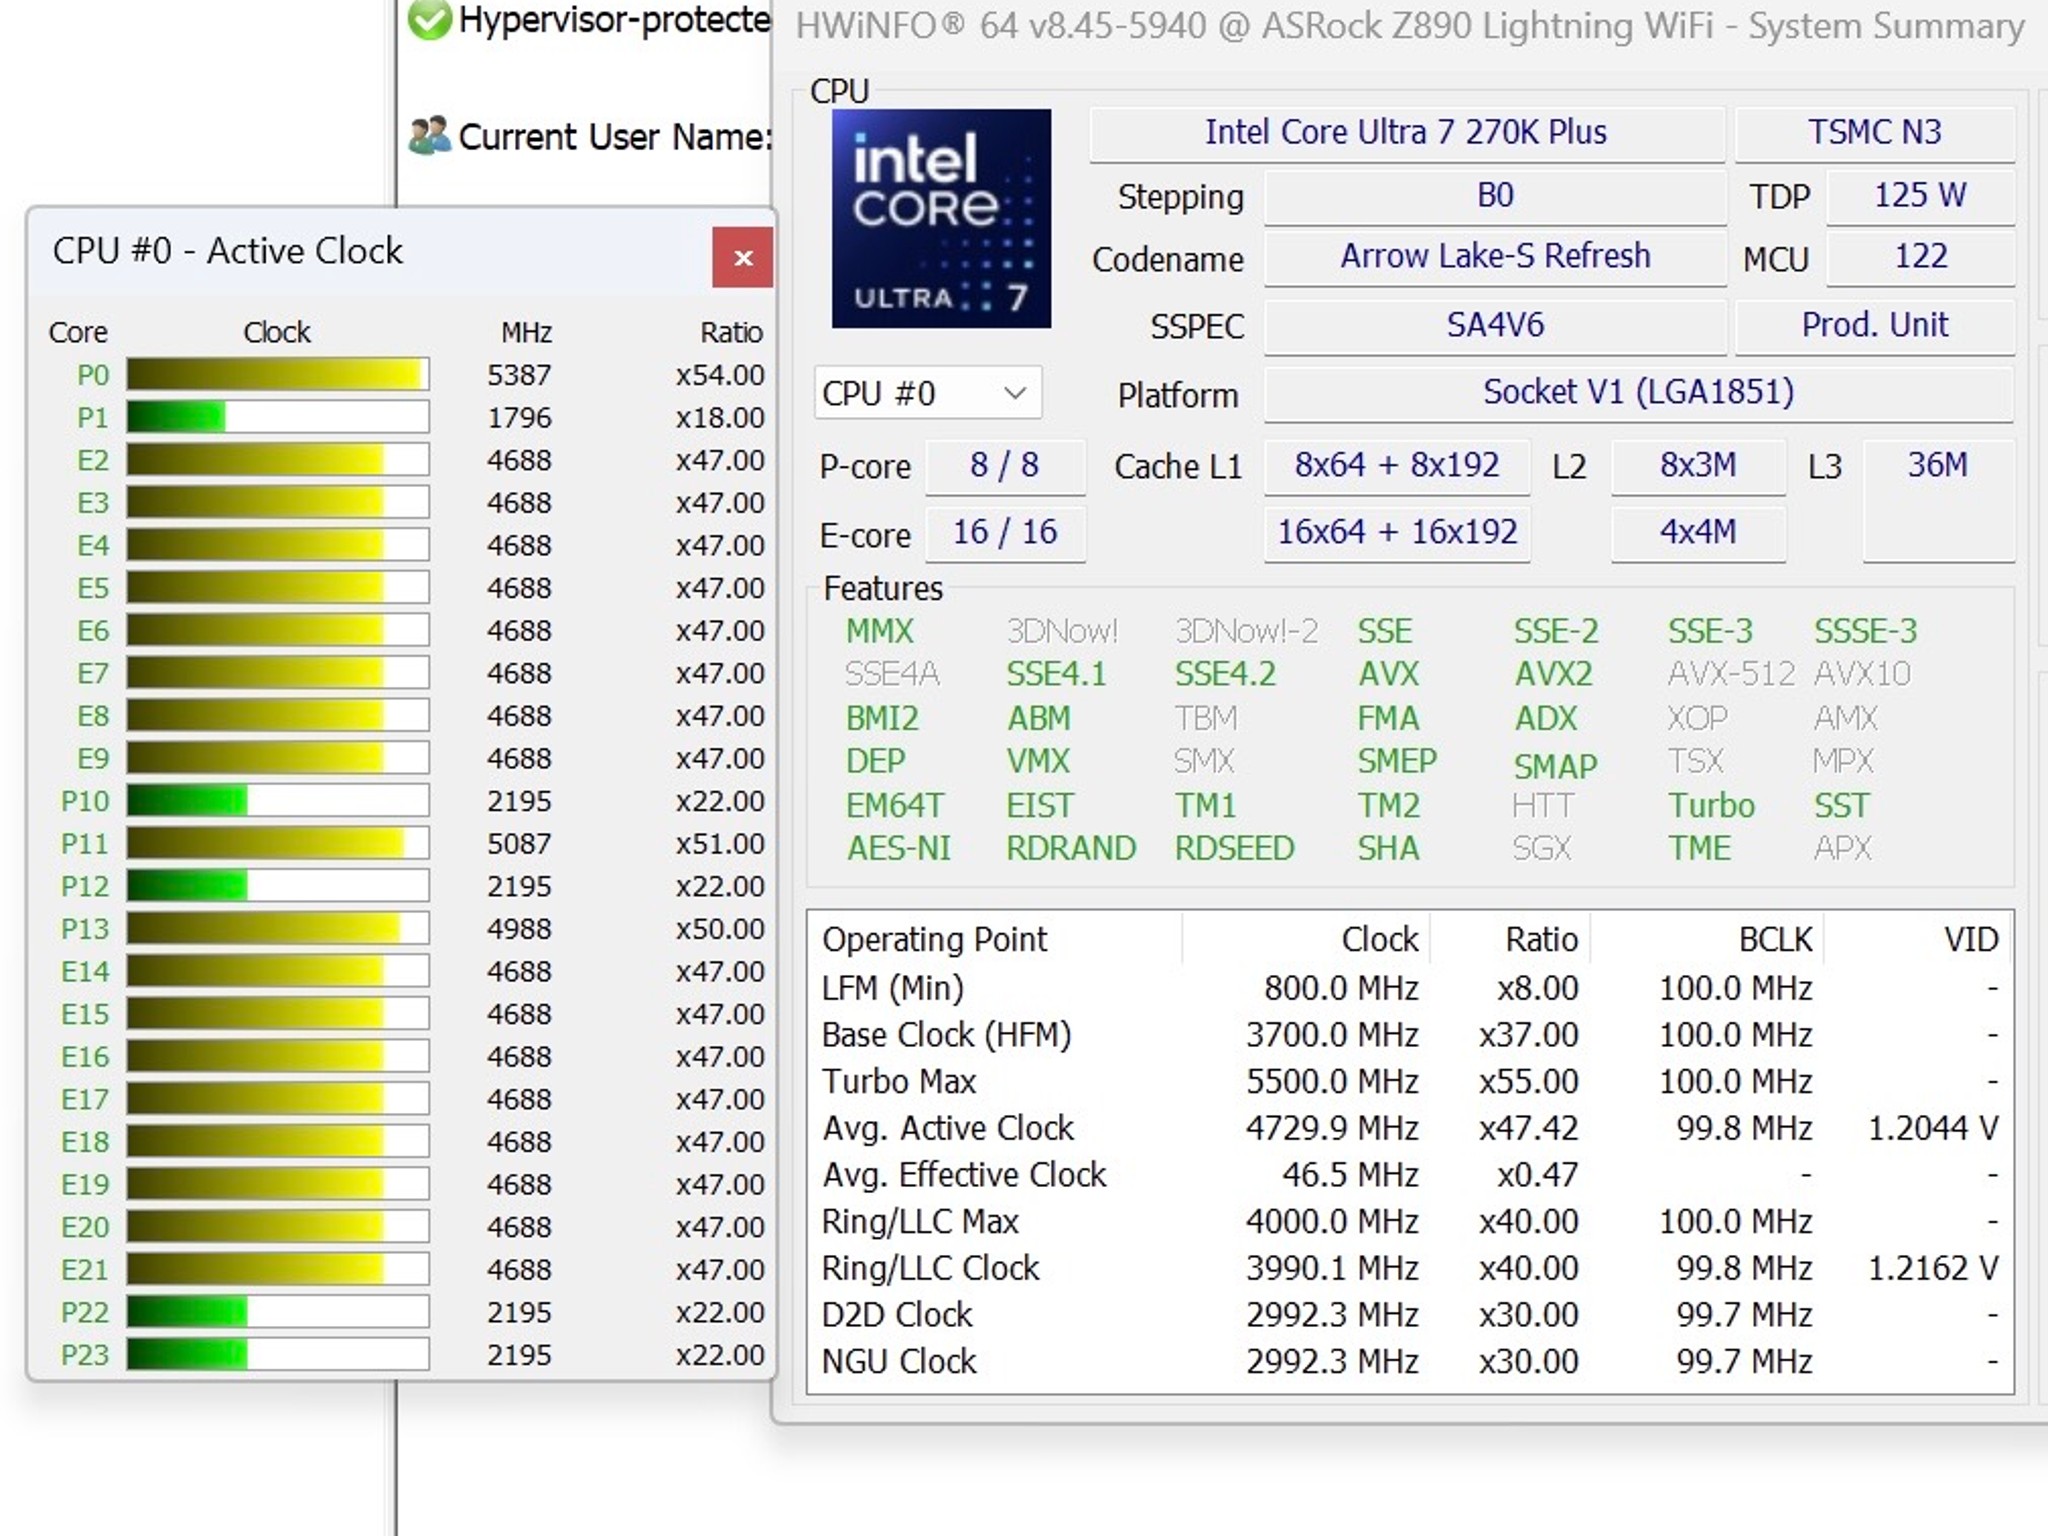The height and width of the screenshot is (1536, 2048).
Task: Click the green hypervisor-protected shield icon
Action: (x=430, y=20)
